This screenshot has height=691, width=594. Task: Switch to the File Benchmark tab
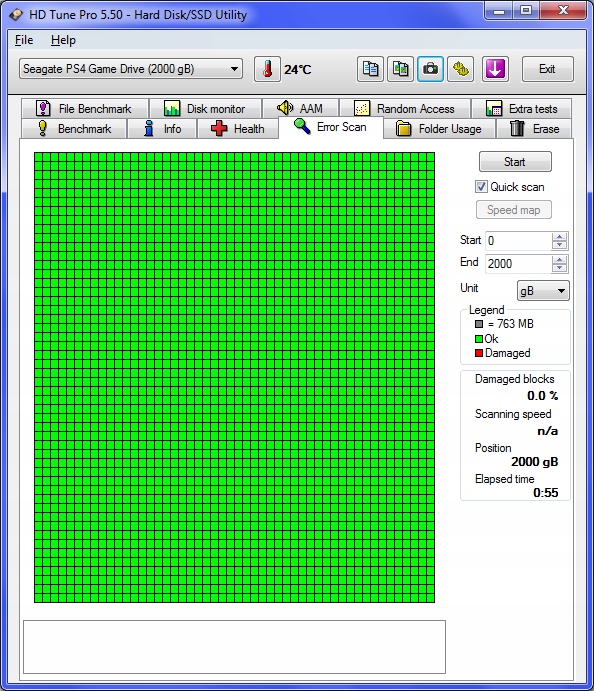[85, 108]
